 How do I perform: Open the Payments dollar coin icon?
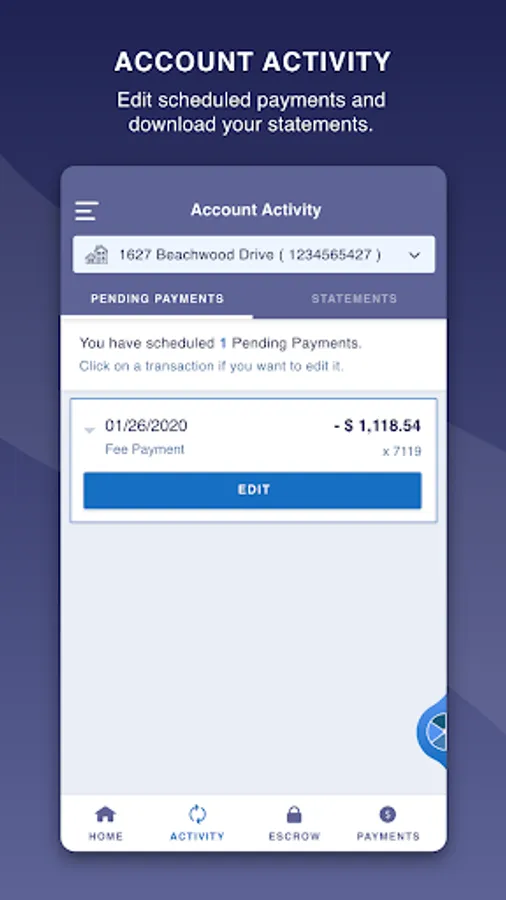point(388,814)
